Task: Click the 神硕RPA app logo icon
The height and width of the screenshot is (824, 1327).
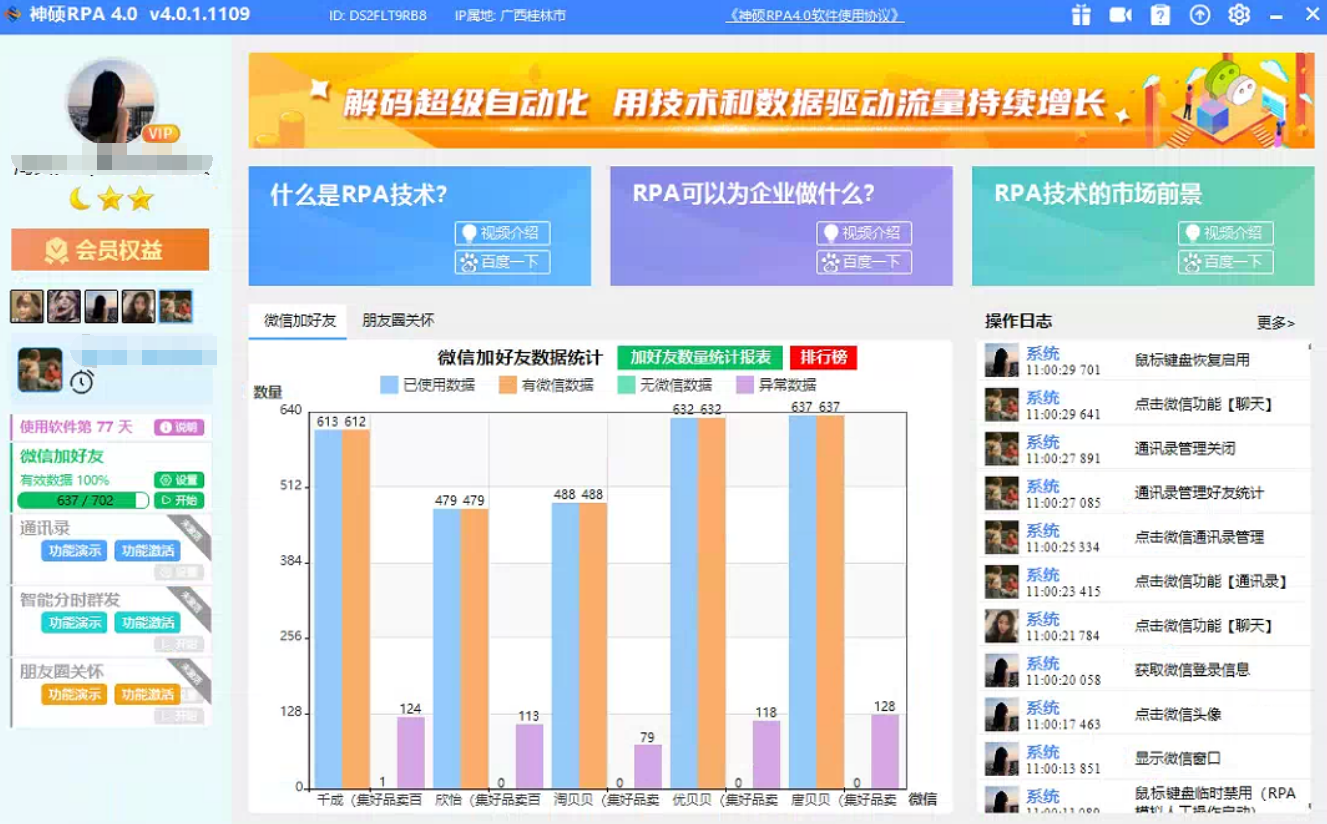Action: [x=12, y=14]
